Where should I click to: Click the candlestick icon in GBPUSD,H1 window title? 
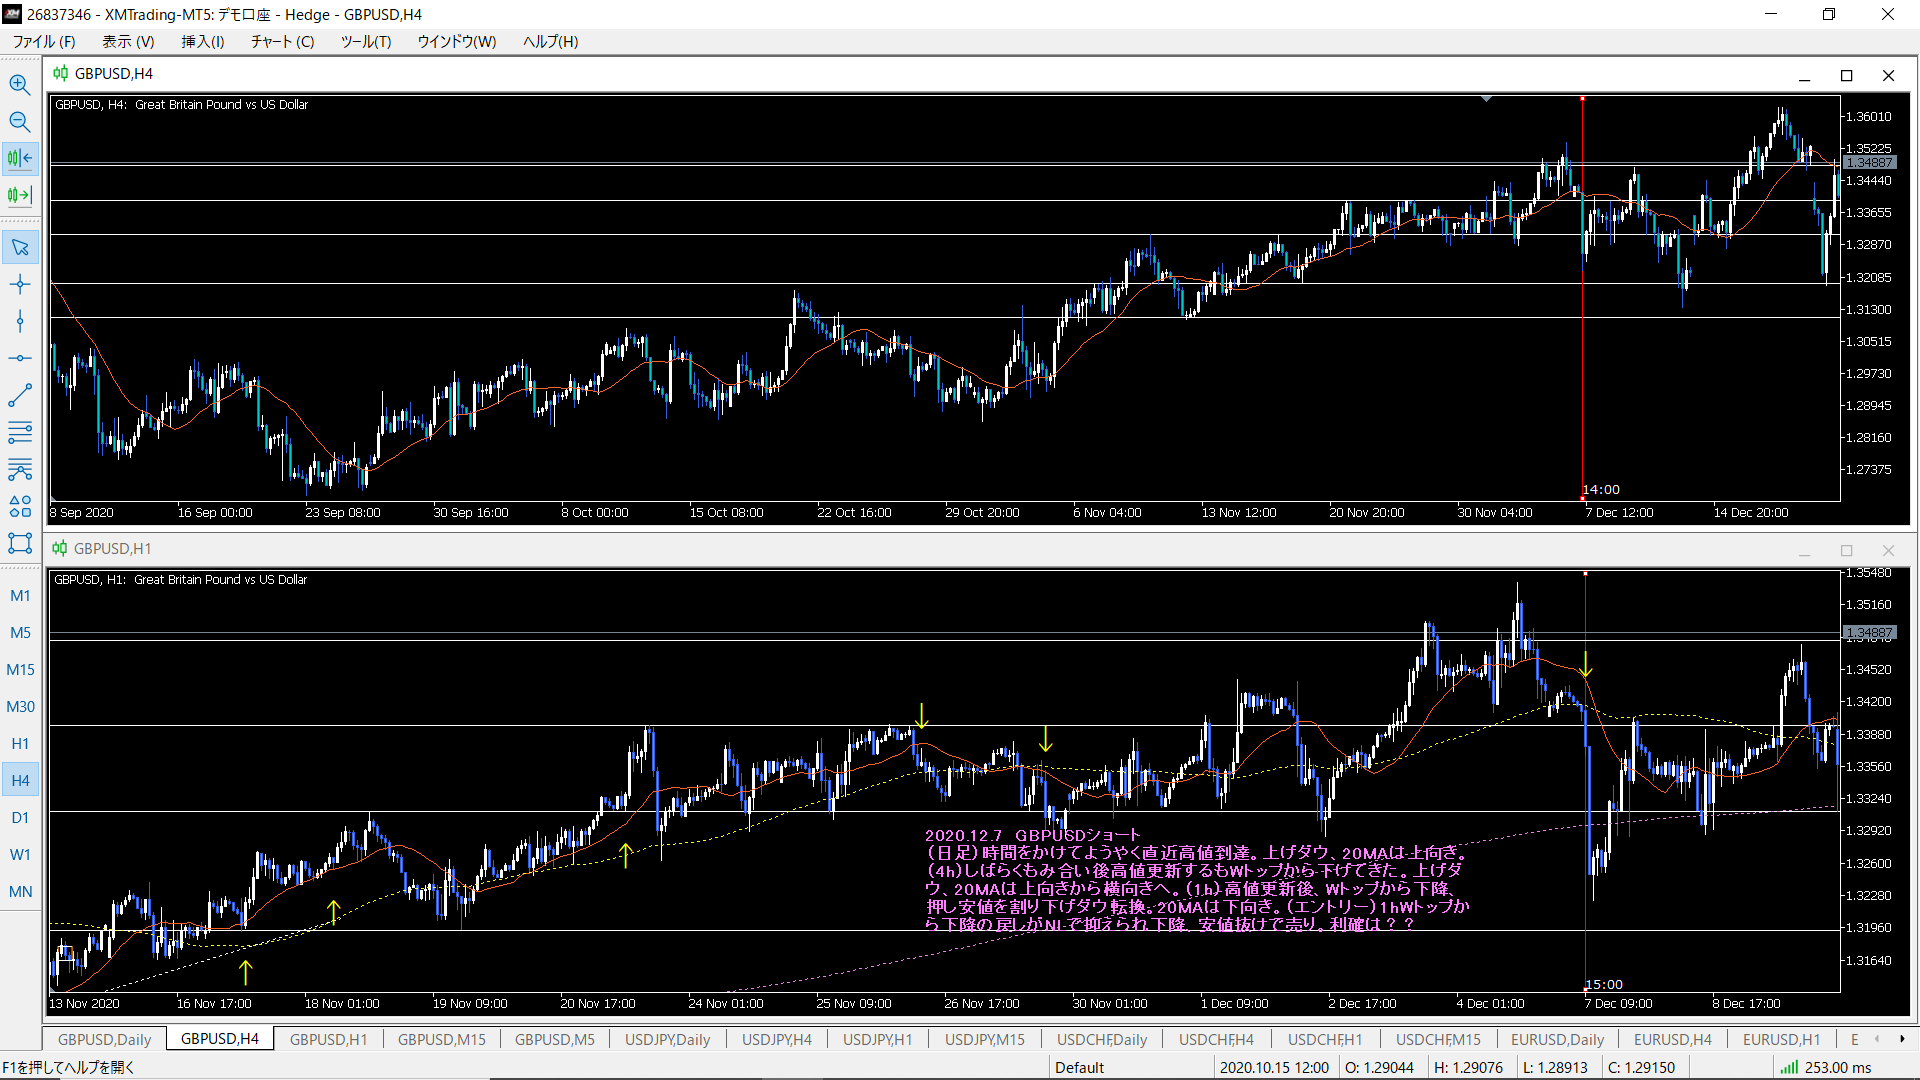[x=60, y=548]
